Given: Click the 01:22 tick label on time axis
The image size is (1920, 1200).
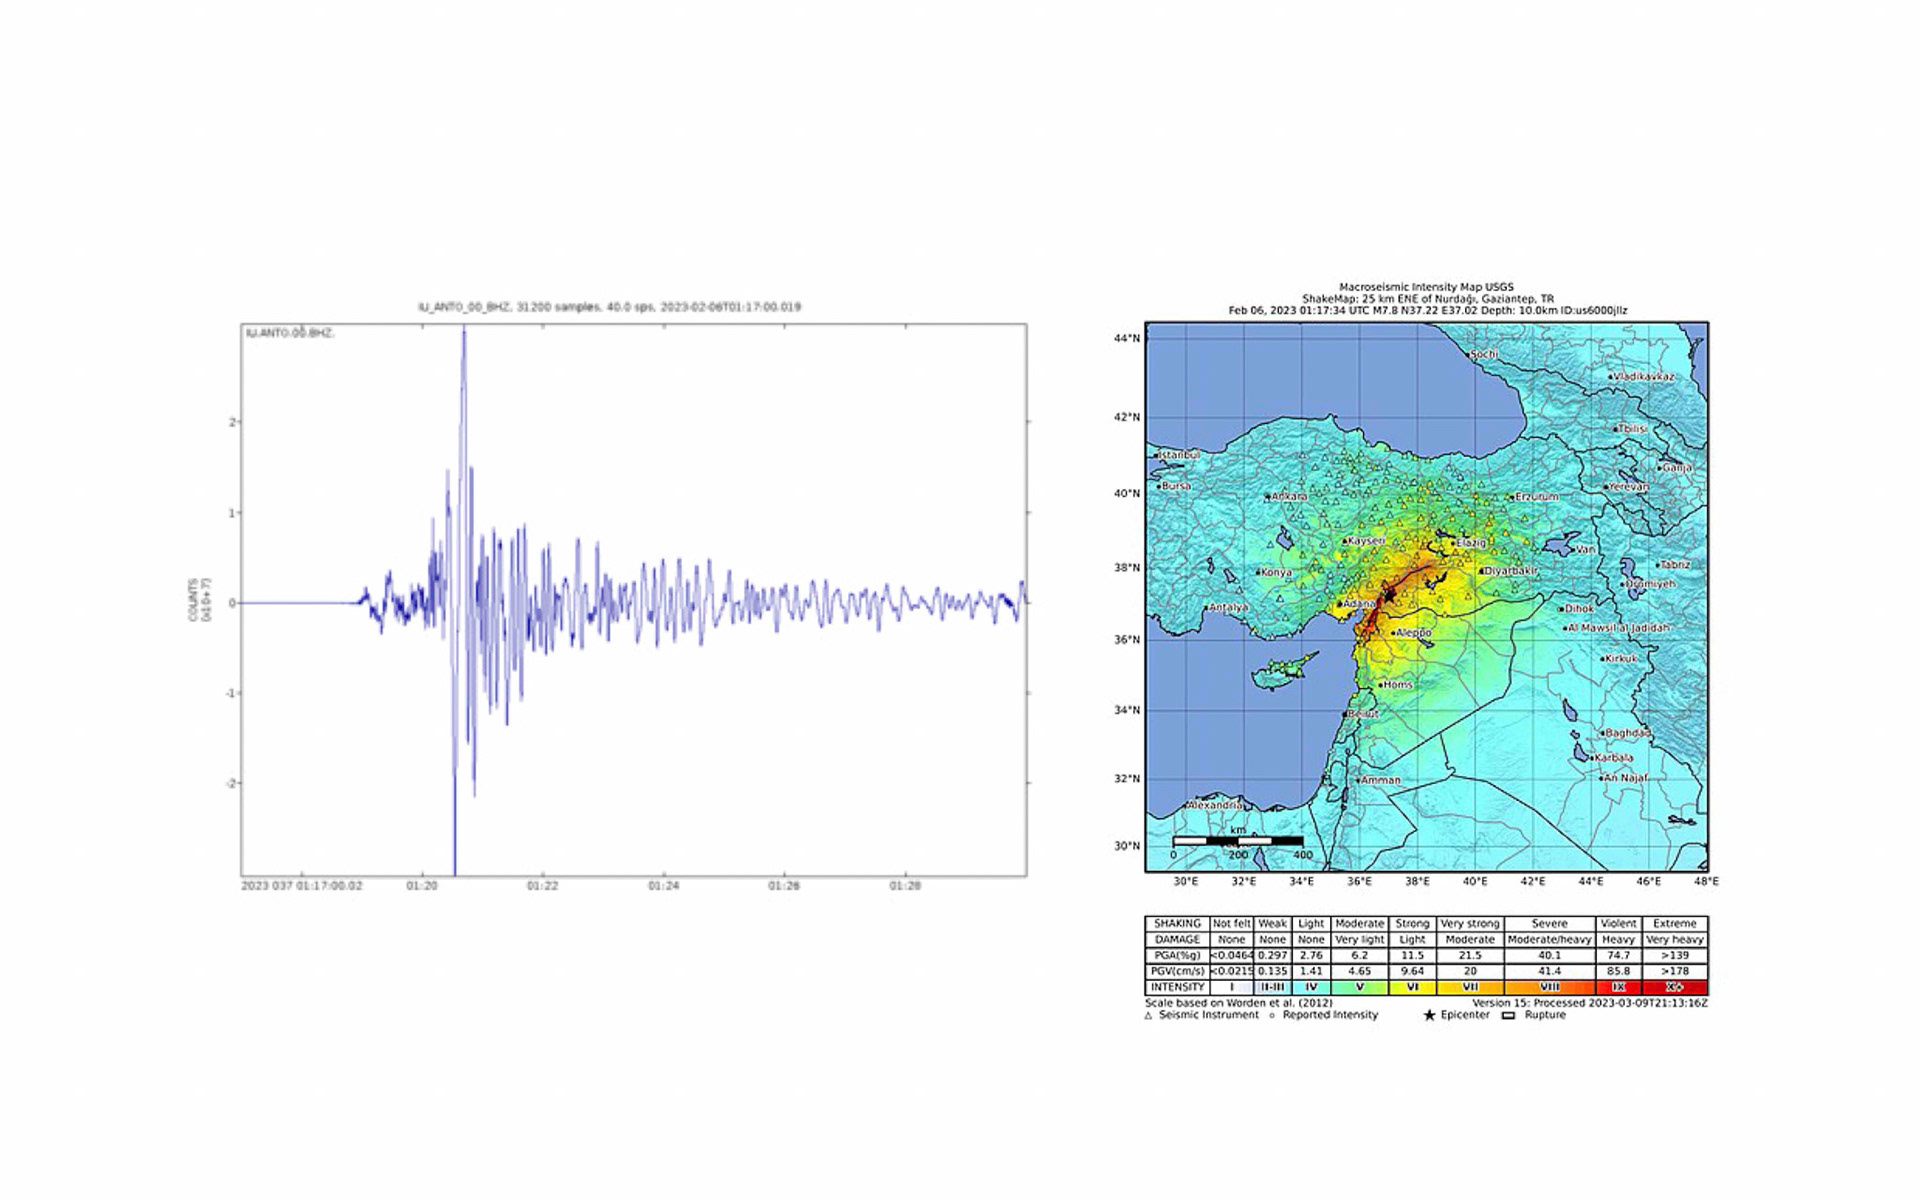Looking at the screenshot, I should [542, 886].
